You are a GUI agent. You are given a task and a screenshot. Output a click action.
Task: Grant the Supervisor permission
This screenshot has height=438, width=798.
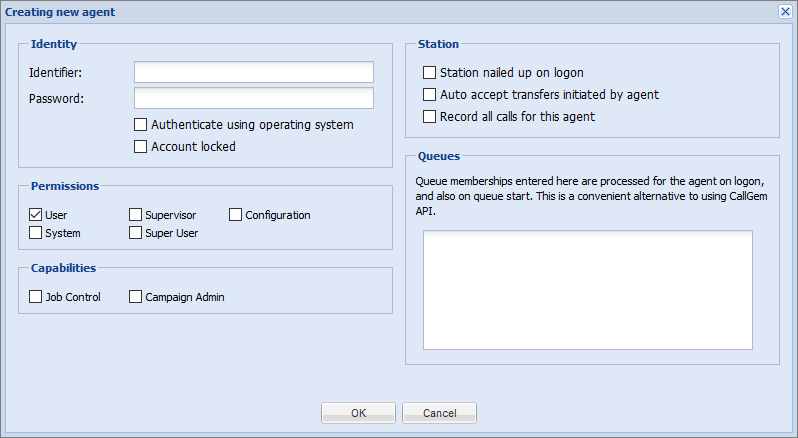[135, 215]
